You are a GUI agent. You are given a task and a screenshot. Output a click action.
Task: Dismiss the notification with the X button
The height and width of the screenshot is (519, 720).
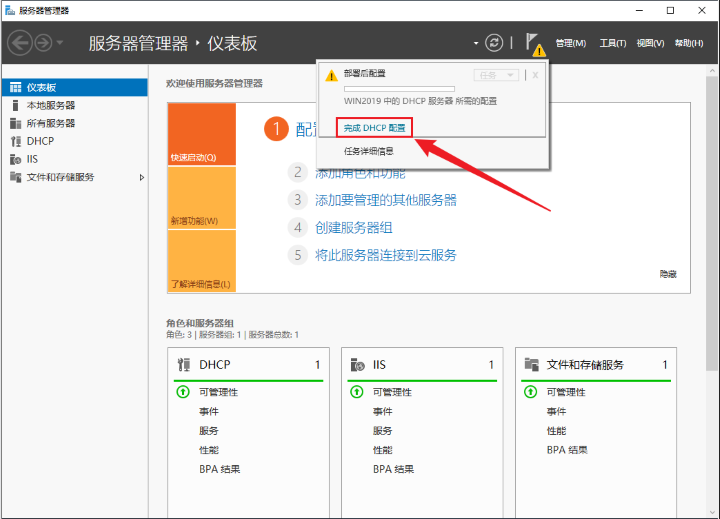535,75
